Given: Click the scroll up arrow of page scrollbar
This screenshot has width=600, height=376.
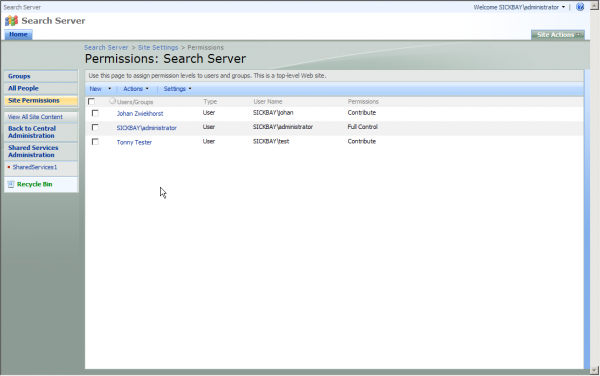Looking at the screenshot, I should [x=595, y=5].
